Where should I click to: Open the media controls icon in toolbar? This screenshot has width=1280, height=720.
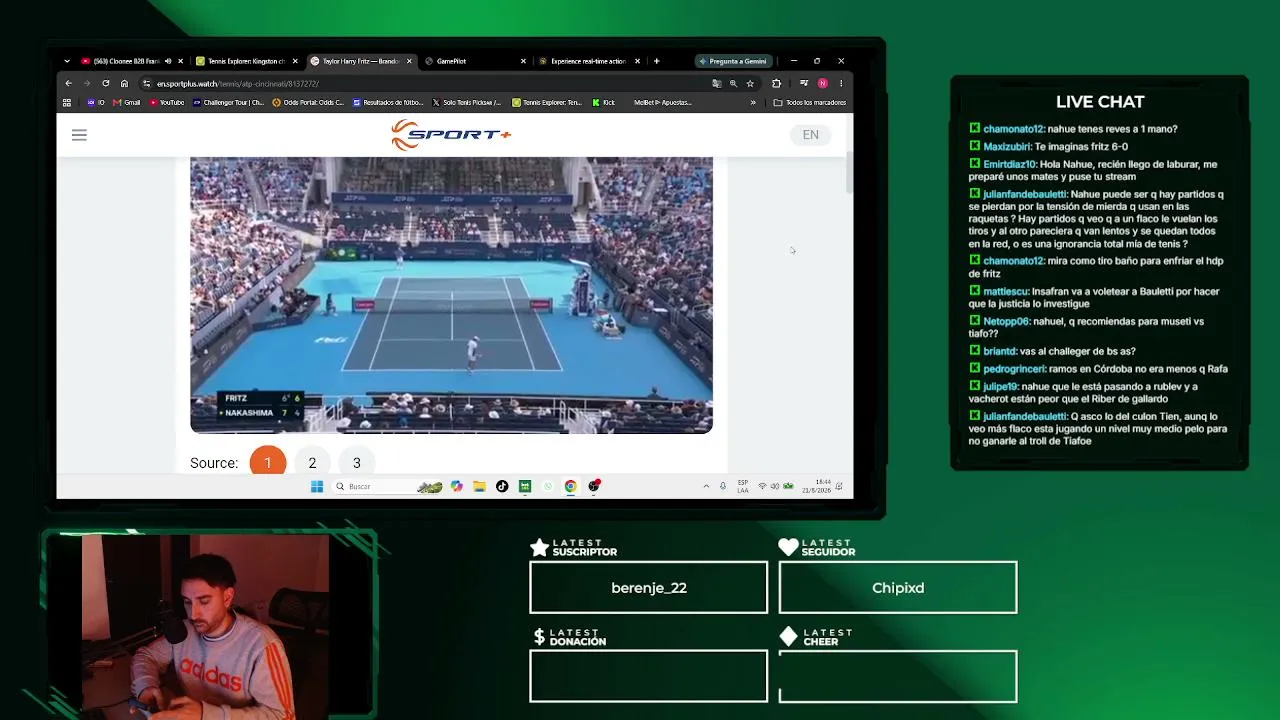tap(803, 83)
